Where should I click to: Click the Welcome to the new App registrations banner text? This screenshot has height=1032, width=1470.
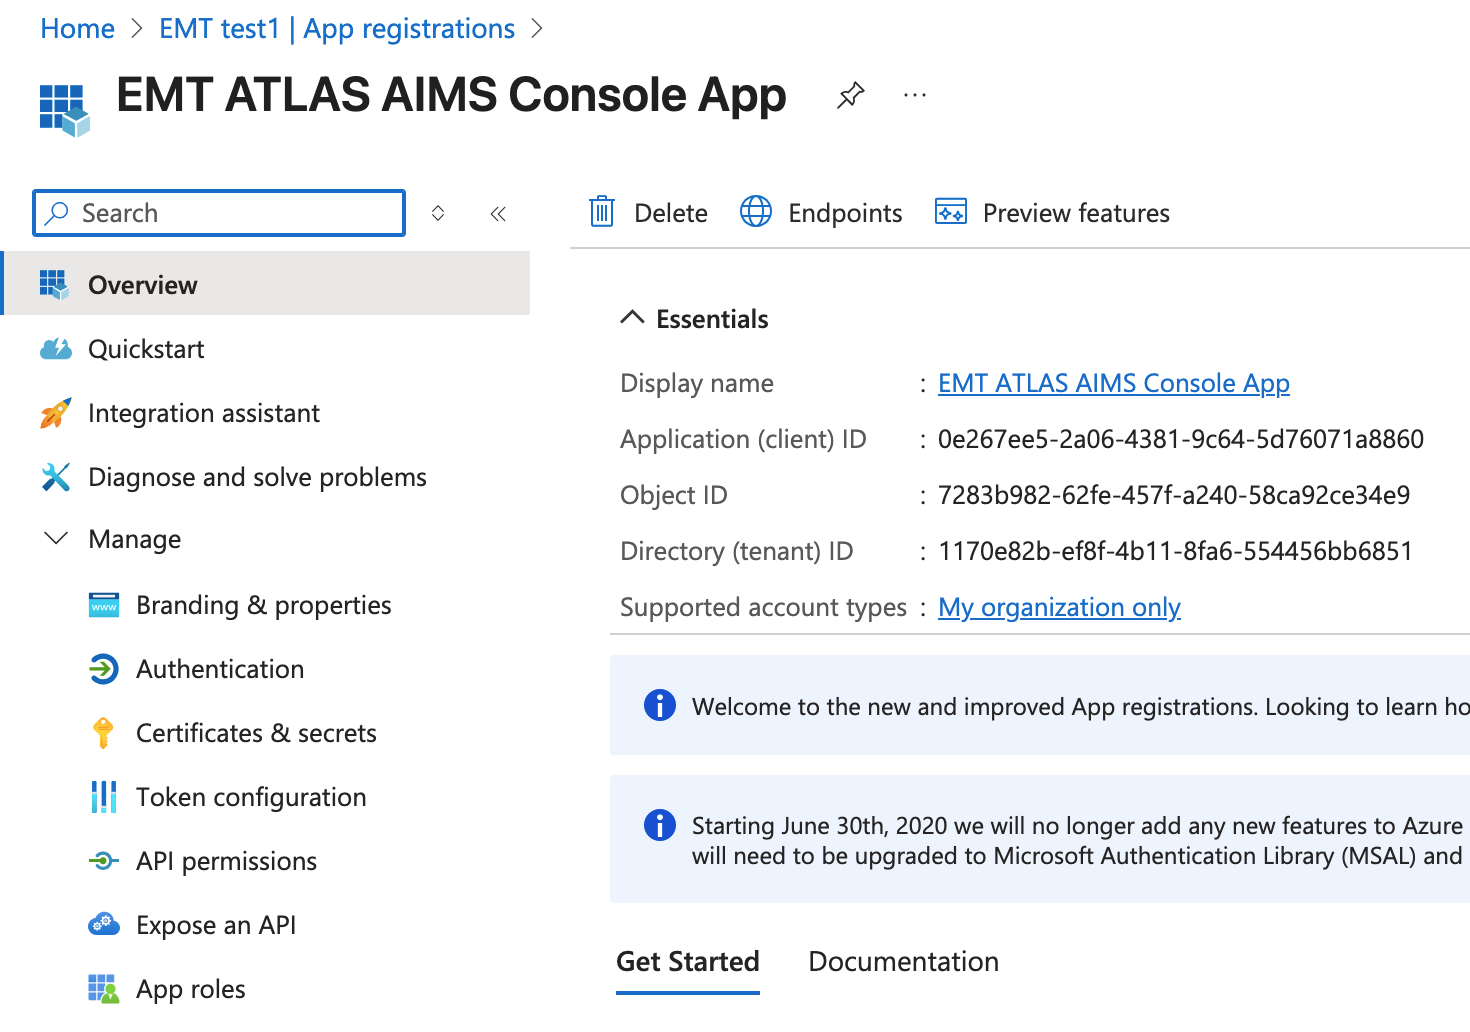pos(1080,706)
